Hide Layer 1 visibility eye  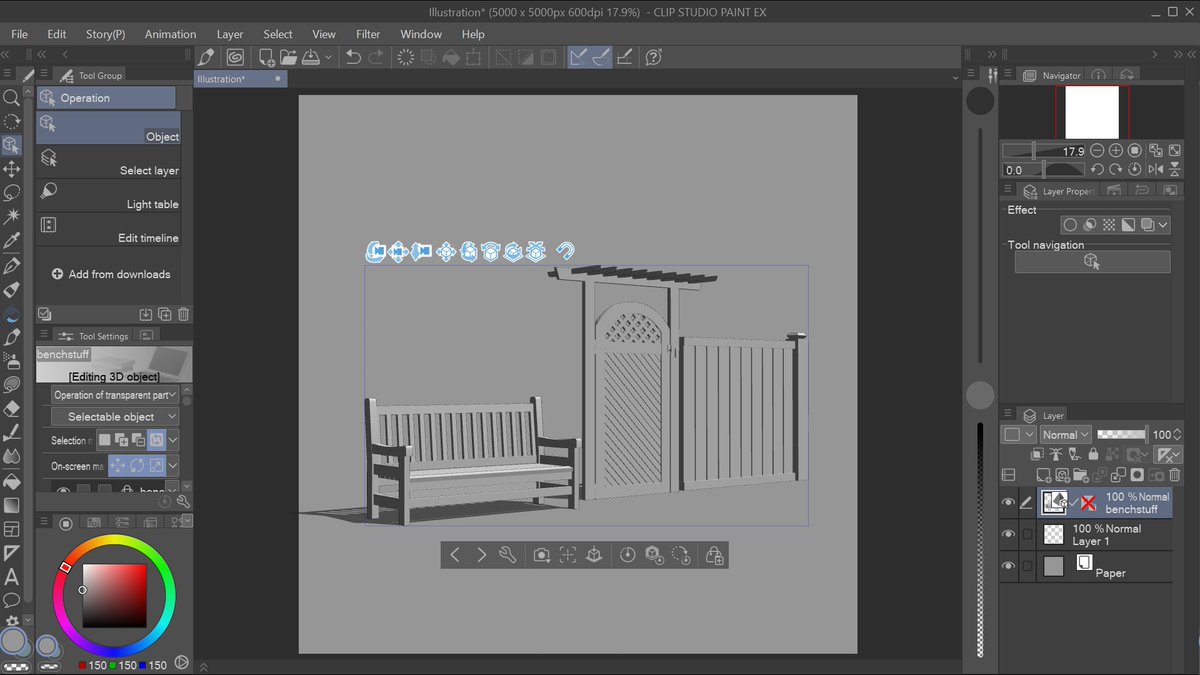(1008, 535)
